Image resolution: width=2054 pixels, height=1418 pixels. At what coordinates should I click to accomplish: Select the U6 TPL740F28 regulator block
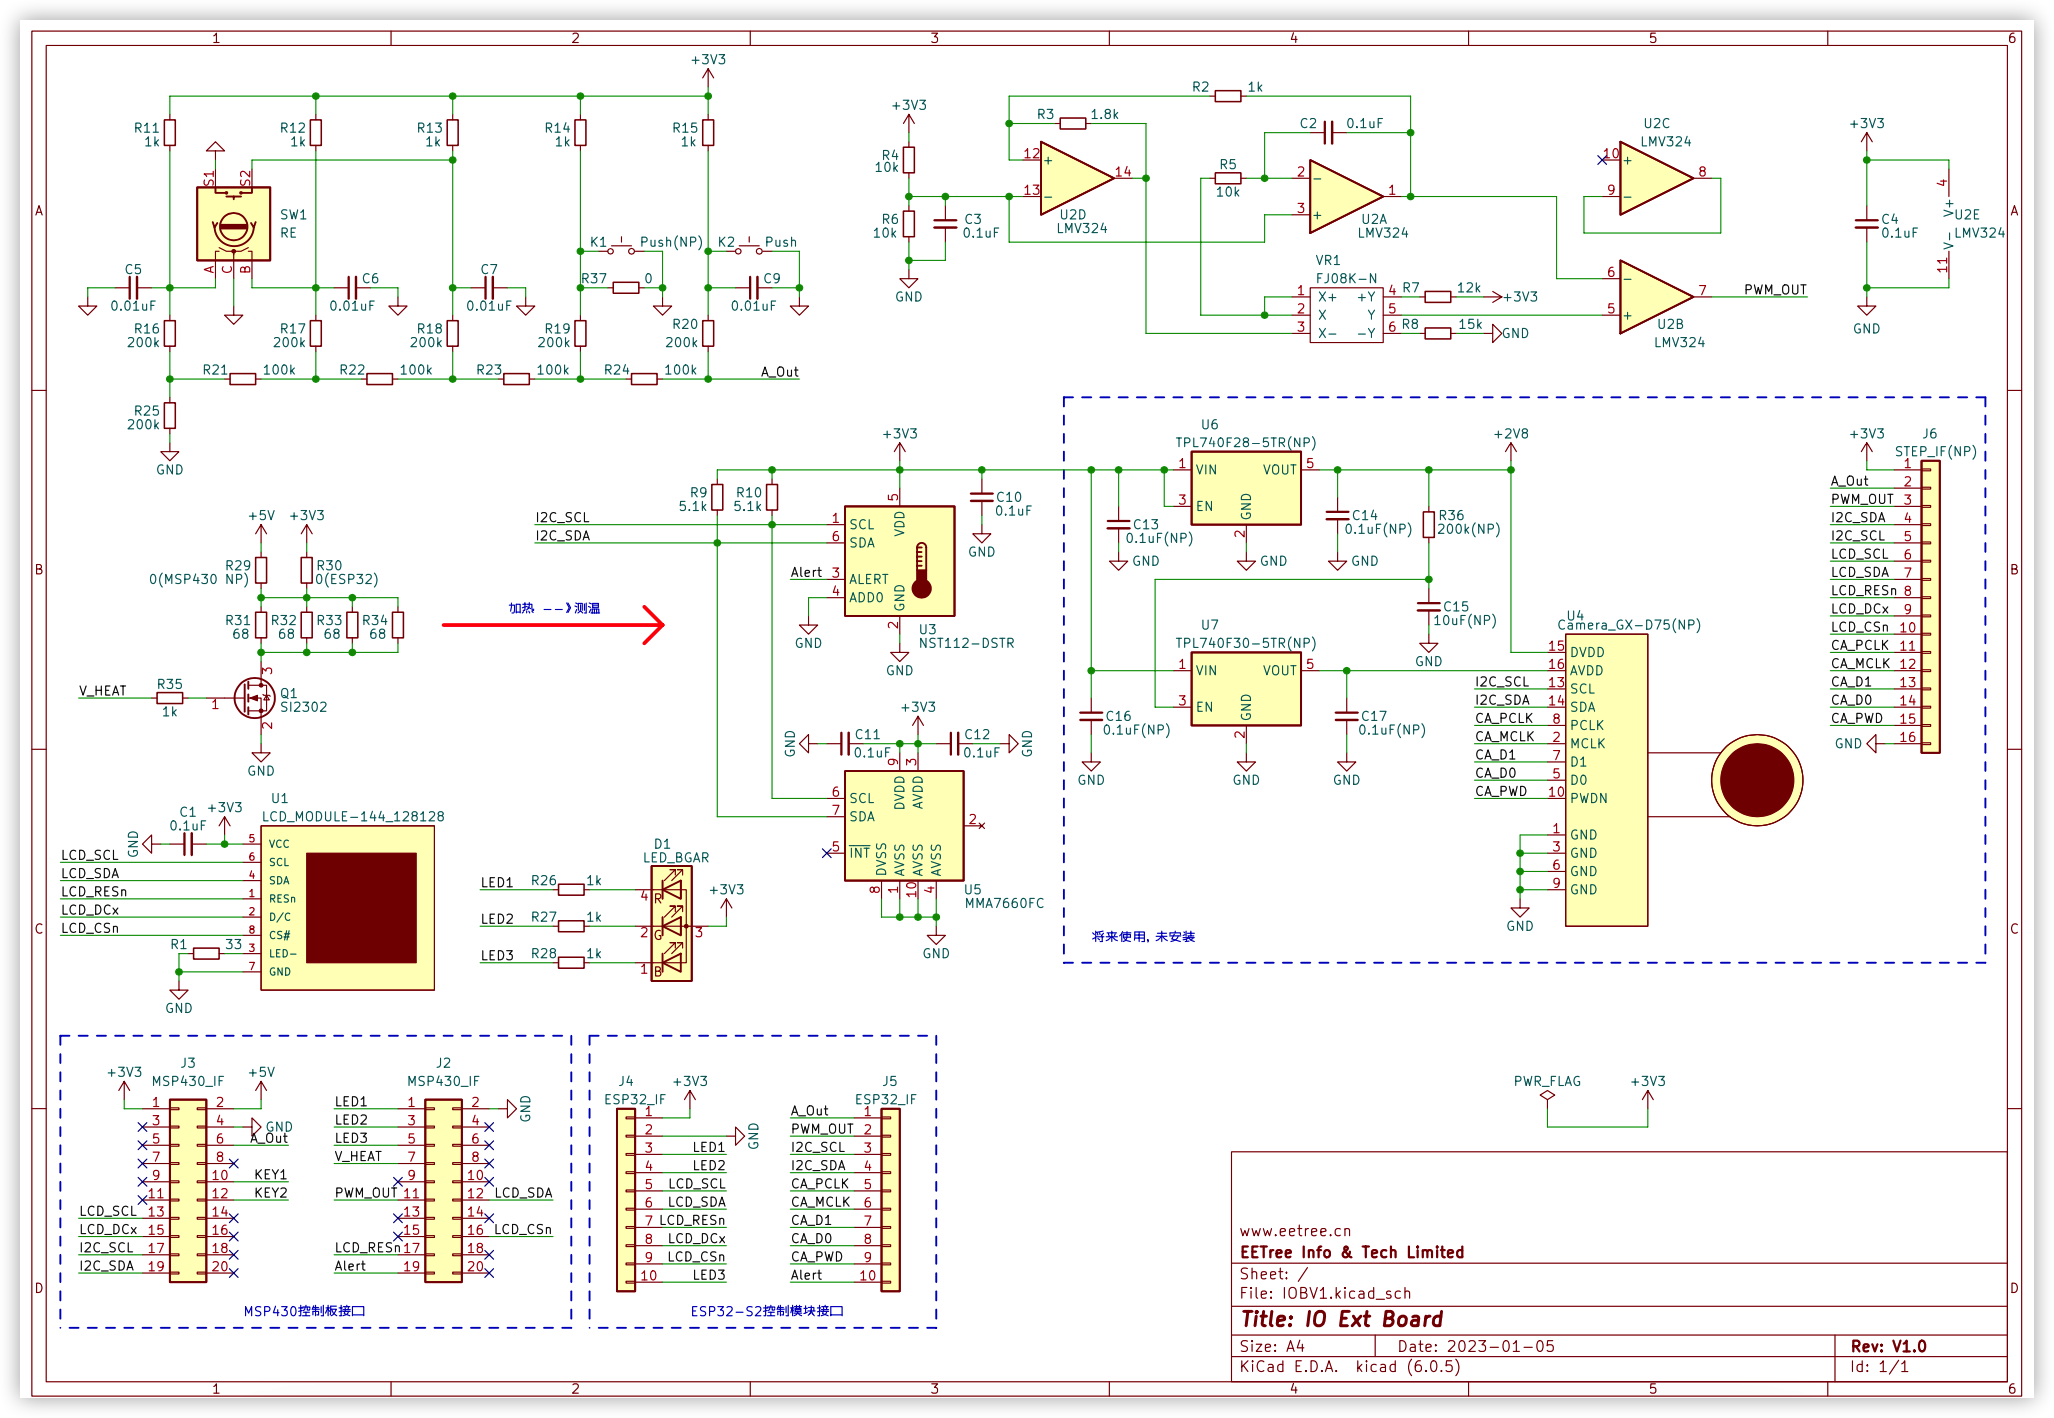coord(1246,488)
